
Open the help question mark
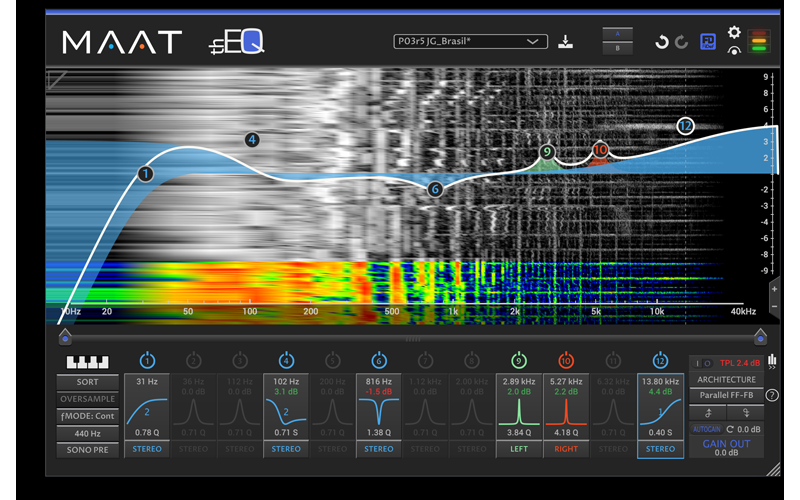click(x=772, y=395)
